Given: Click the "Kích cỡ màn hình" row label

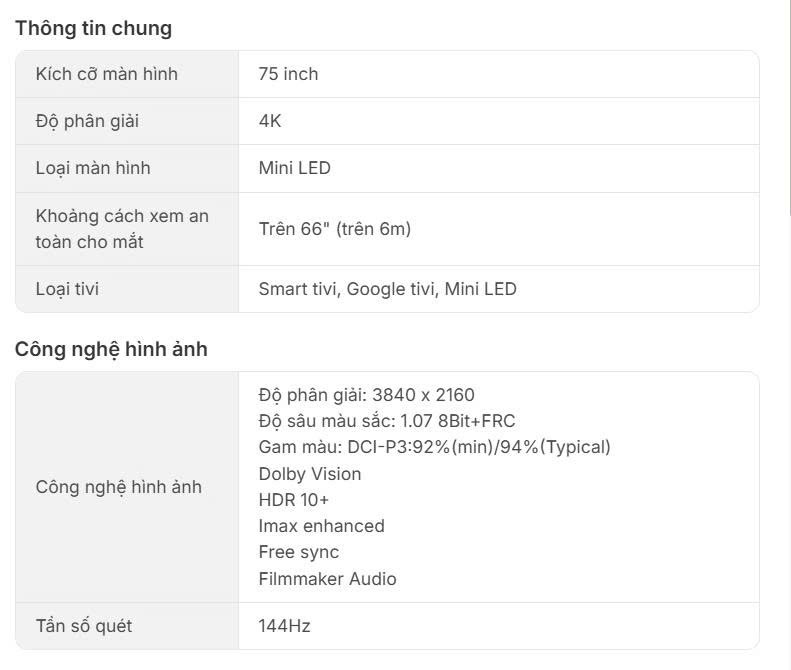Looking at the screenshot, I should point(106,74).
